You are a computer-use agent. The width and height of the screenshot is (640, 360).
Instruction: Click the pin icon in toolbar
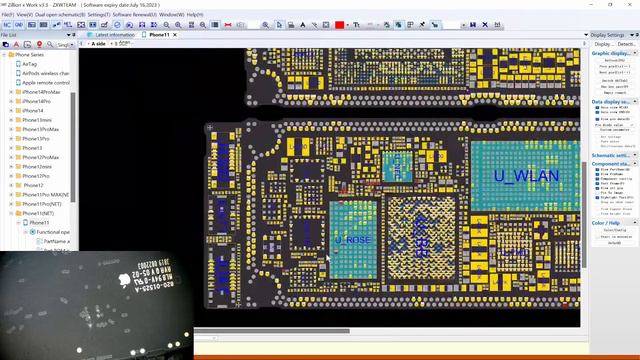[x=422, y=25]
